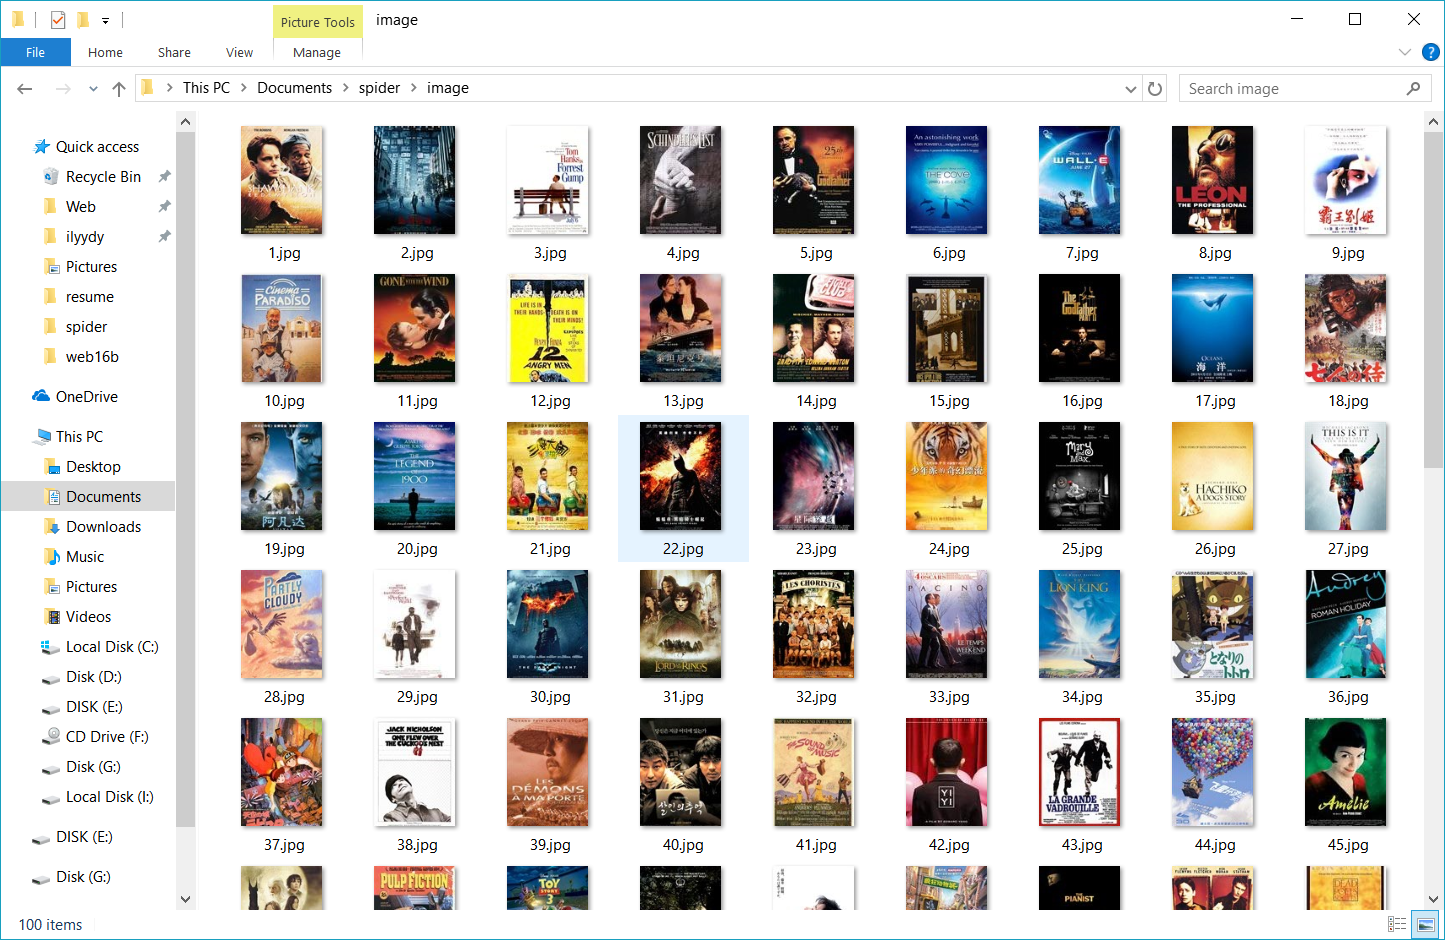Open Local Disk (I:) in sidebar
This screenshot has height=940, width=1445.
pos(109,797)
